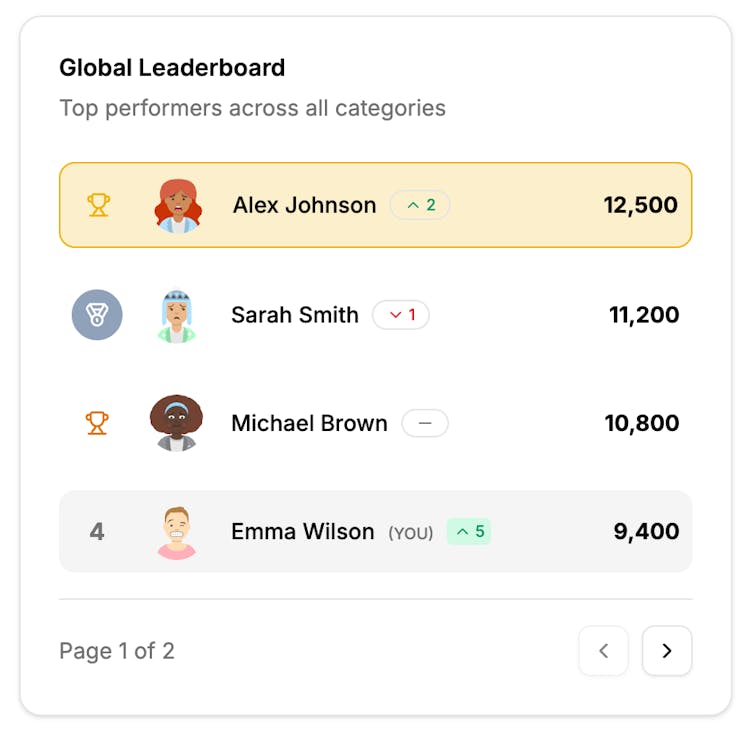Click the up 2 rank badge for Alex

coord(420,205)
